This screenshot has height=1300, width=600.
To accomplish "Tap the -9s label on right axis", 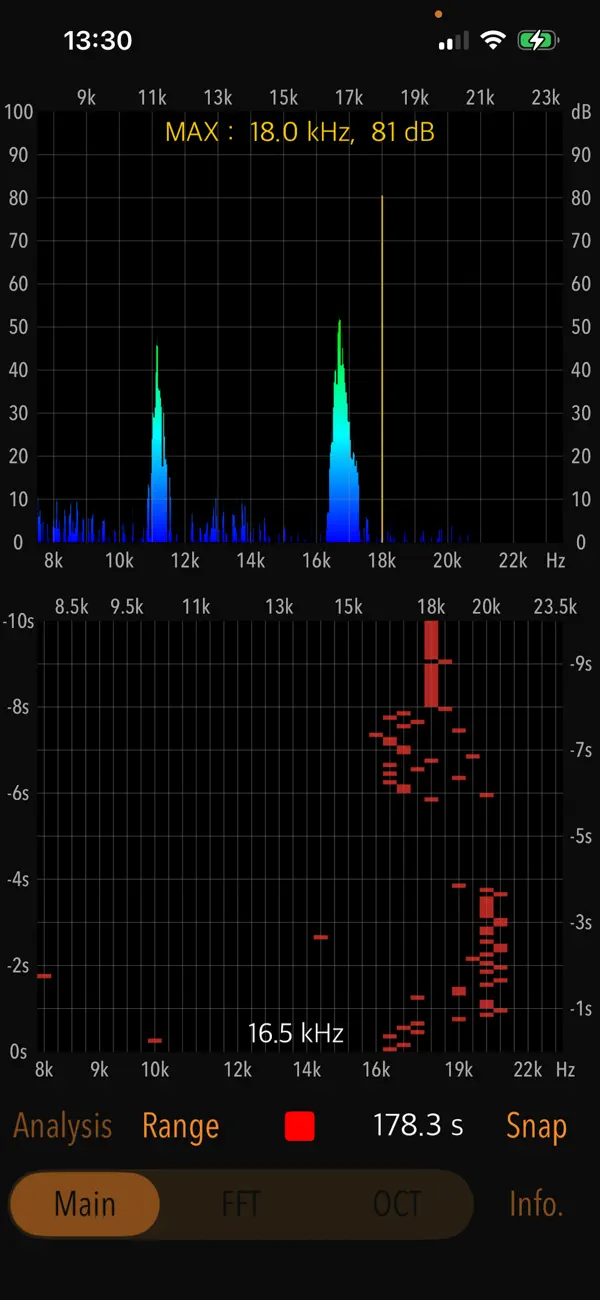I will (580, 664).
